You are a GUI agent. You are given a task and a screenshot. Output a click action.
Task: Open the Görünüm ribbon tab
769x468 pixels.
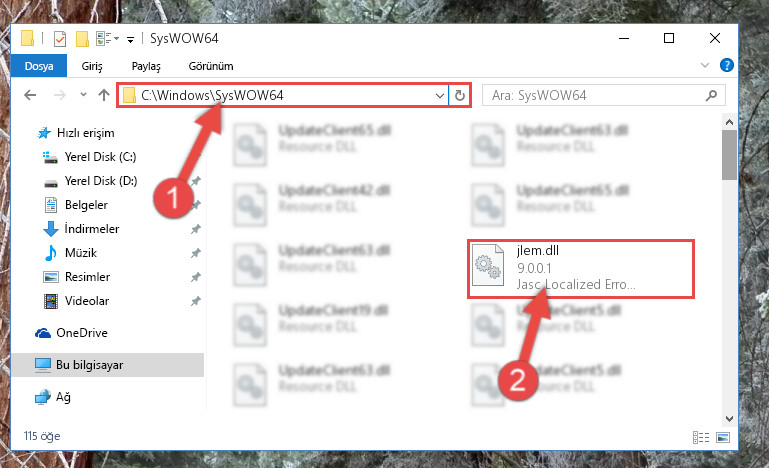pyautogui.click(x=211, y=66)
